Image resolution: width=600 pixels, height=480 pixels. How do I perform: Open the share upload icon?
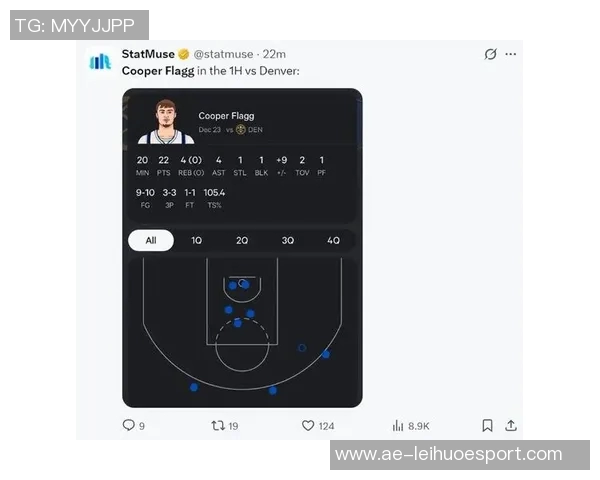(511, 425)
